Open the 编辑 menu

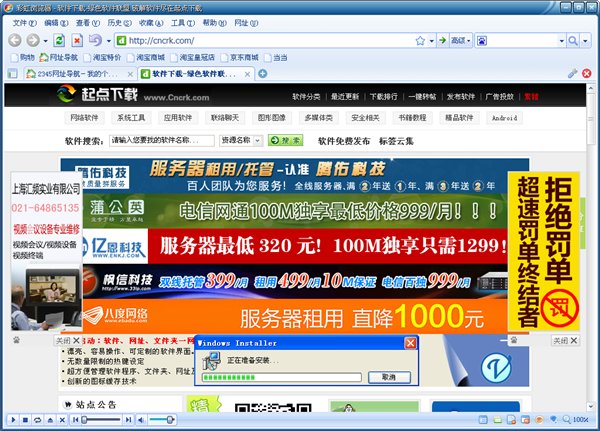tap(56, 23)
